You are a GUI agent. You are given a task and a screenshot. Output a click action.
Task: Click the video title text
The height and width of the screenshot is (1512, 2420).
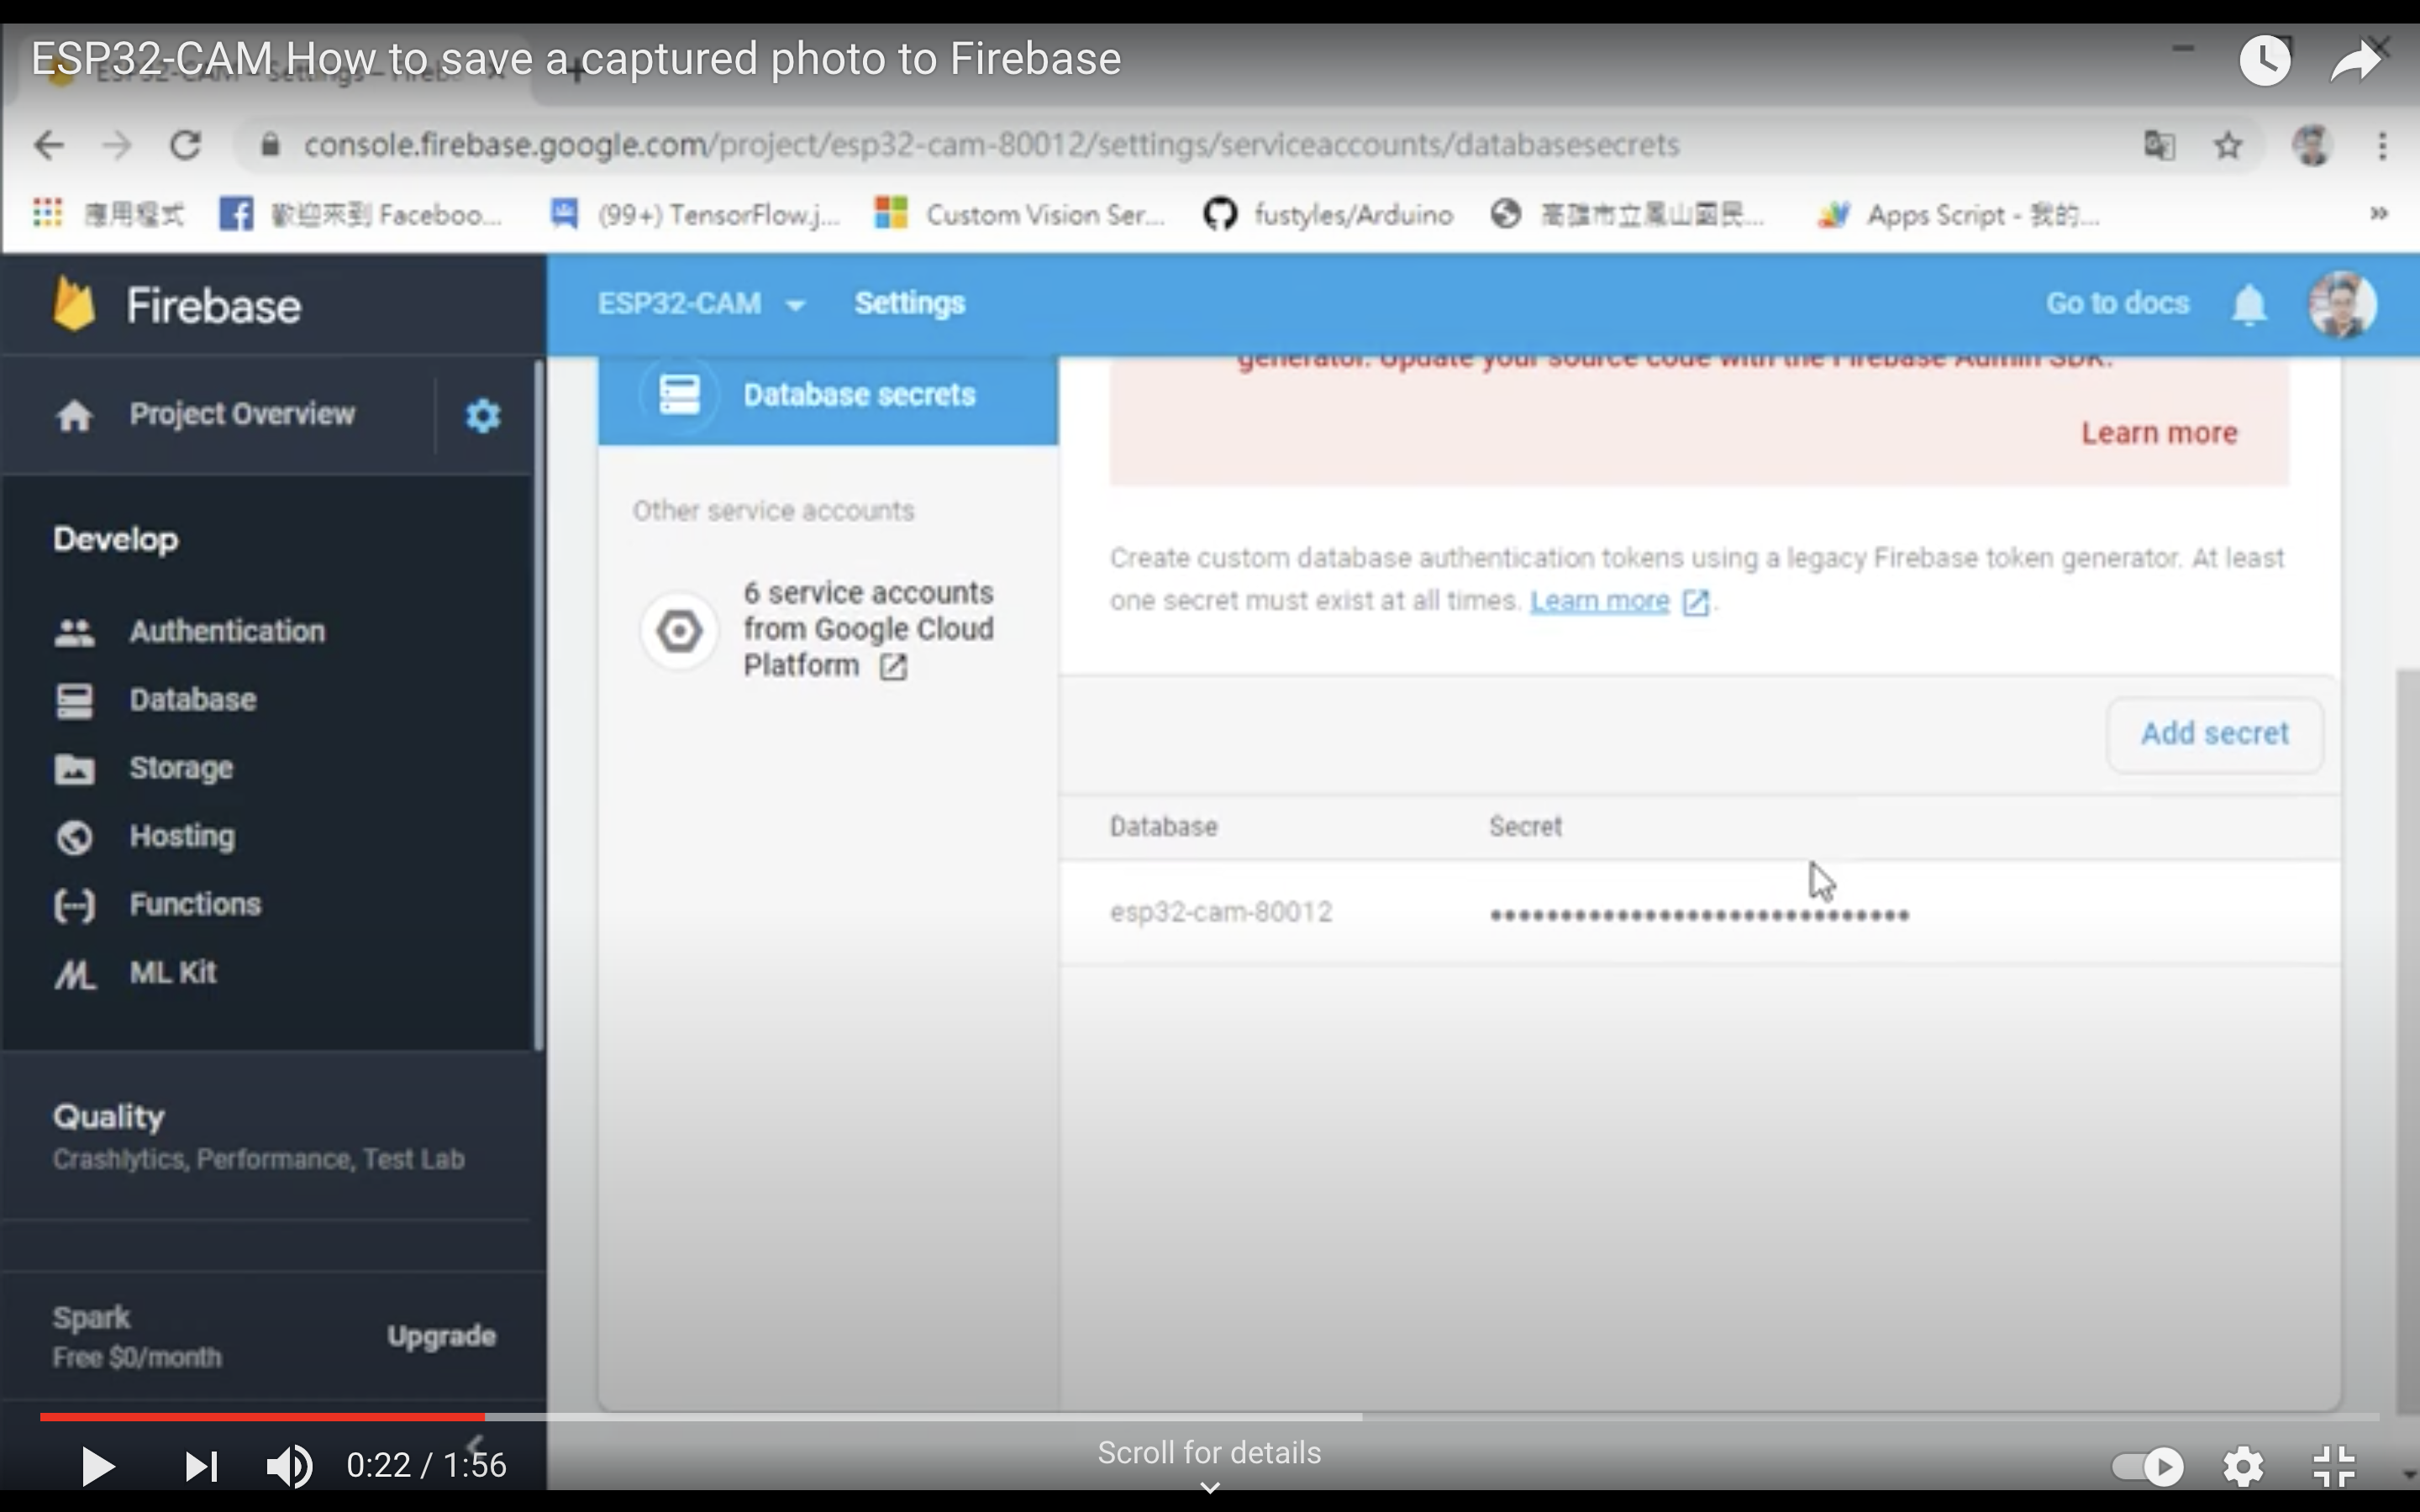click(x=576, y=59)
